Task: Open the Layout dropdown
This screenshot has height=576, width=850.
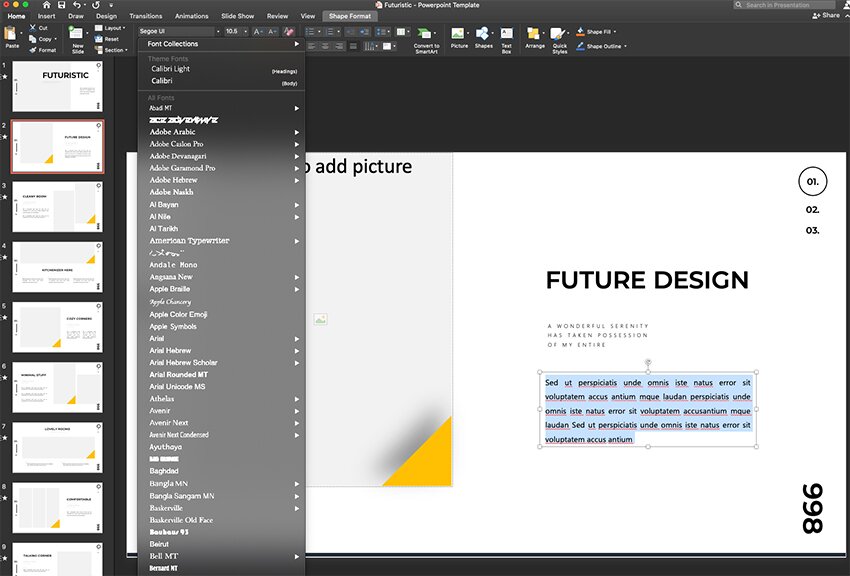Action: coord(114,28)
